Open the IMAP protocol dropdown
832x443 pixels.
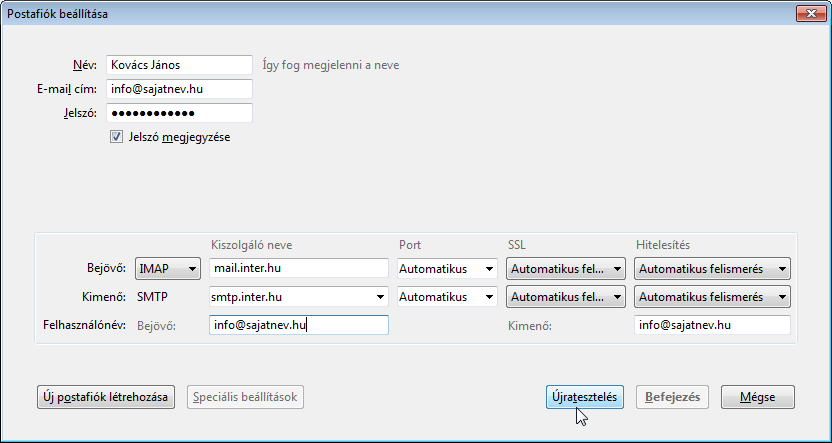click(x=168, y=269)
